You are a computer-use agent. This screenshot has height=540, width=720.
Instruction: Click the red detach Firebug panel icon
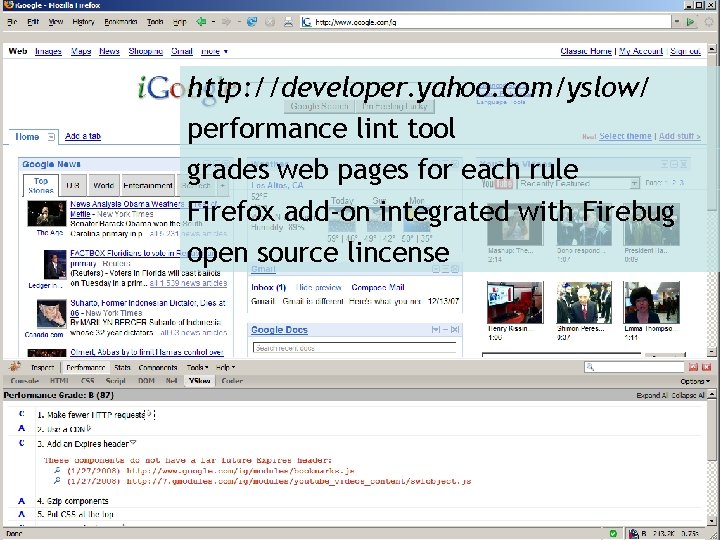pos(693,367)
